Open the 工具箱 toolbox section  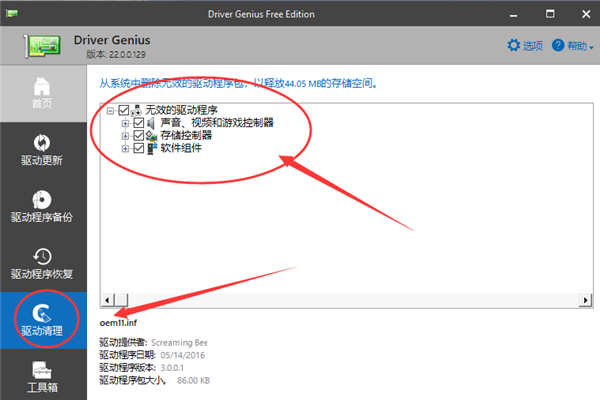click(x=42, y=375)
